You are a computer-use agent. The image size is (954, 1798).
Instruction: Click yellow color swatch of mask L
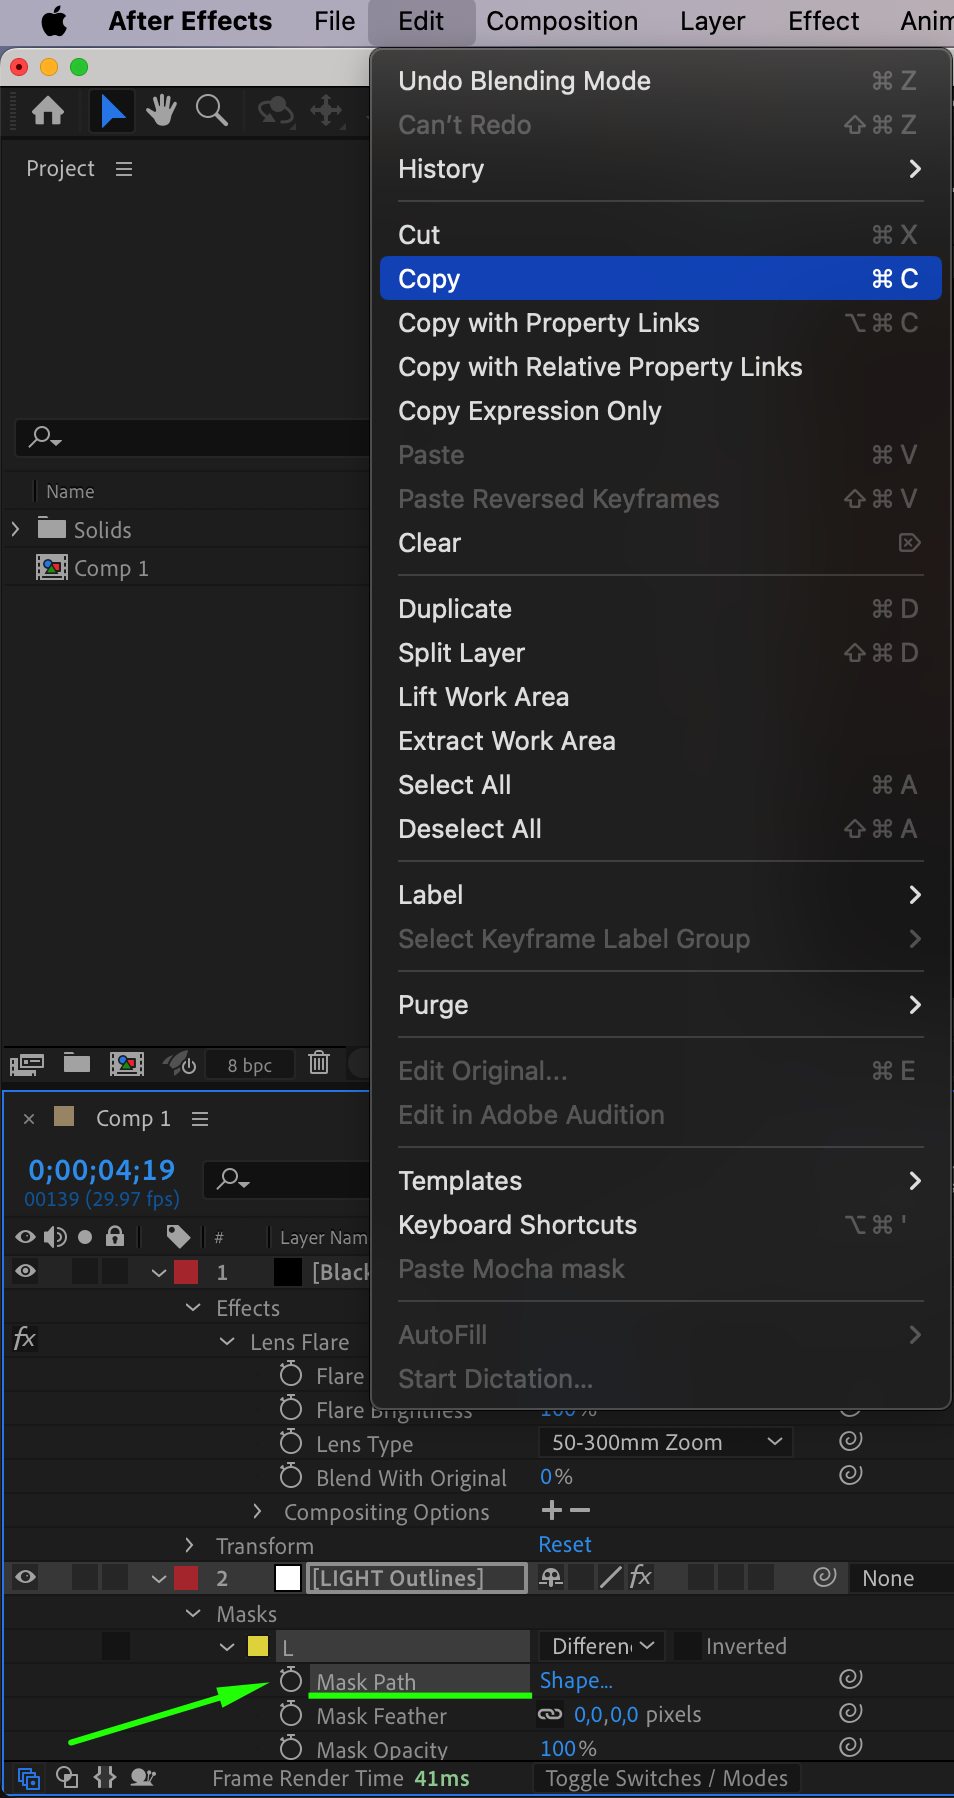coord(258,1646)
